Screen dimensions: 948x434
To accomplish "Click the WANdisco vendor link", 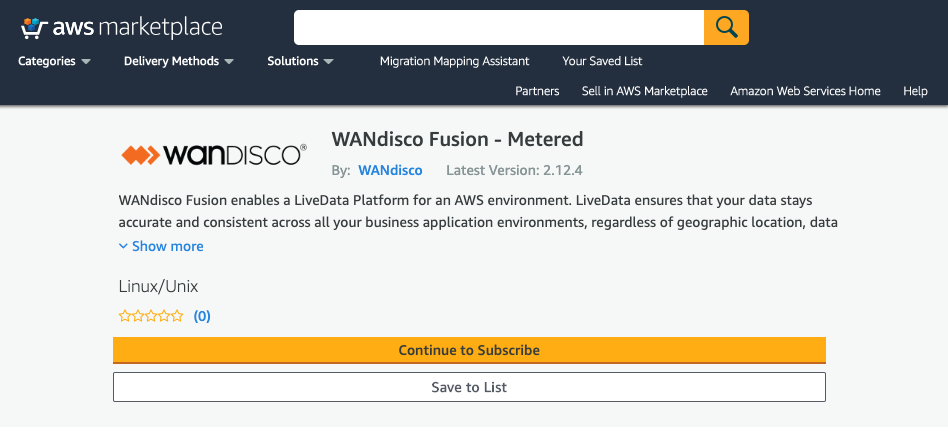I will [x=391, y=170].
